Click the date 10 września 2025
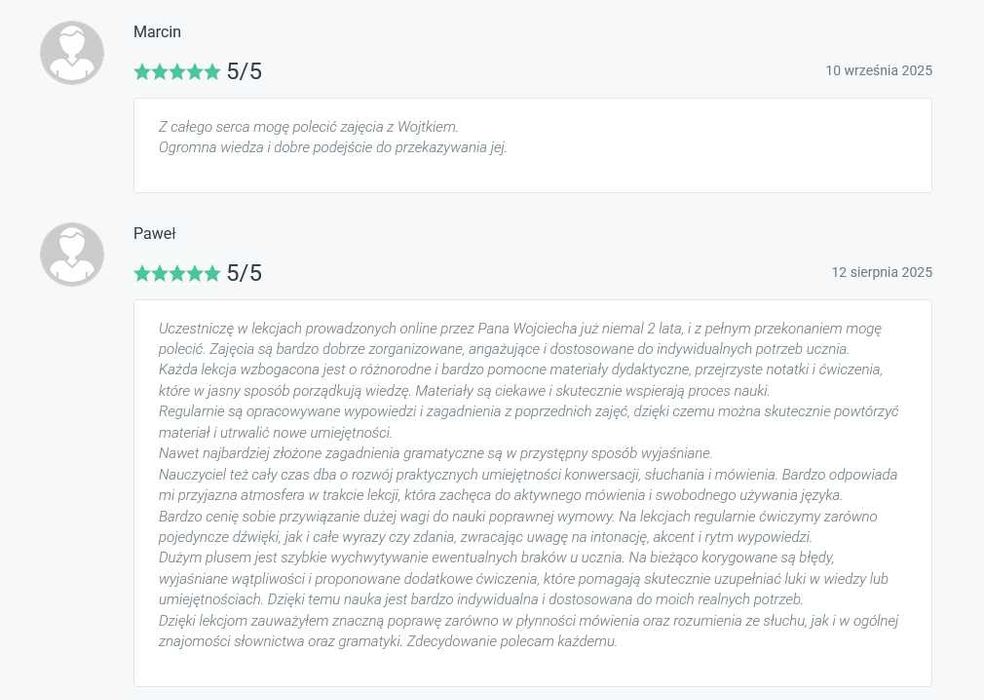Viewport: 984px width, 700px height. click(878, 71)
